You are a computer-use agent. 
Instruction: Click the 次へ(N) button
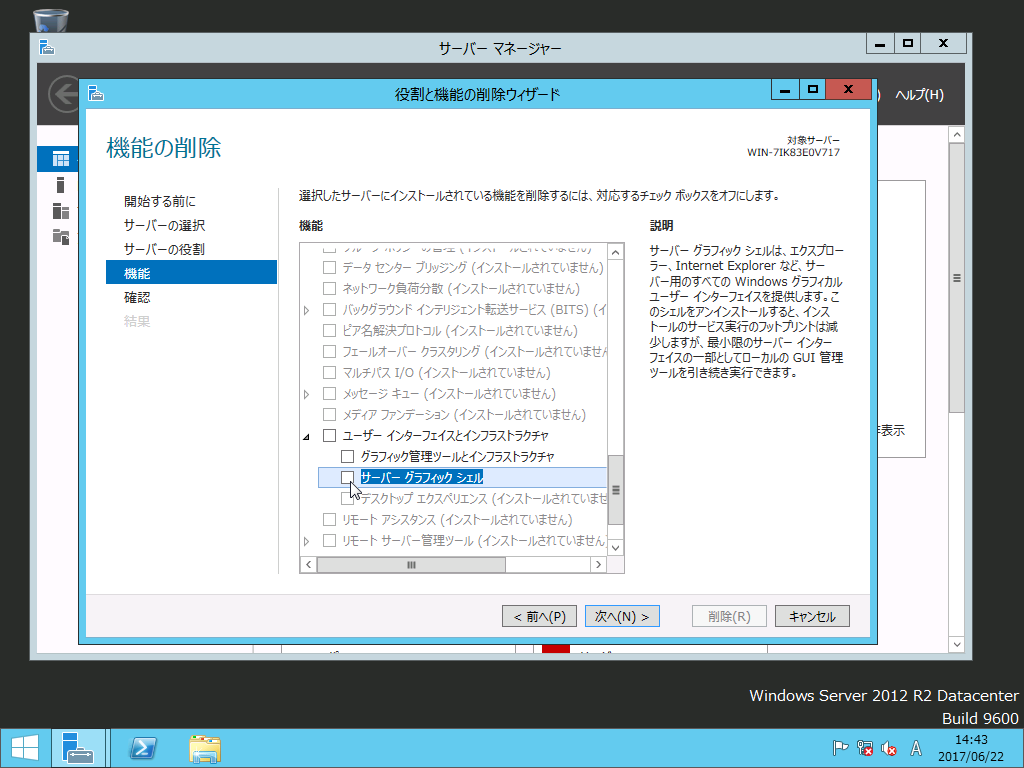click(622, 615)
